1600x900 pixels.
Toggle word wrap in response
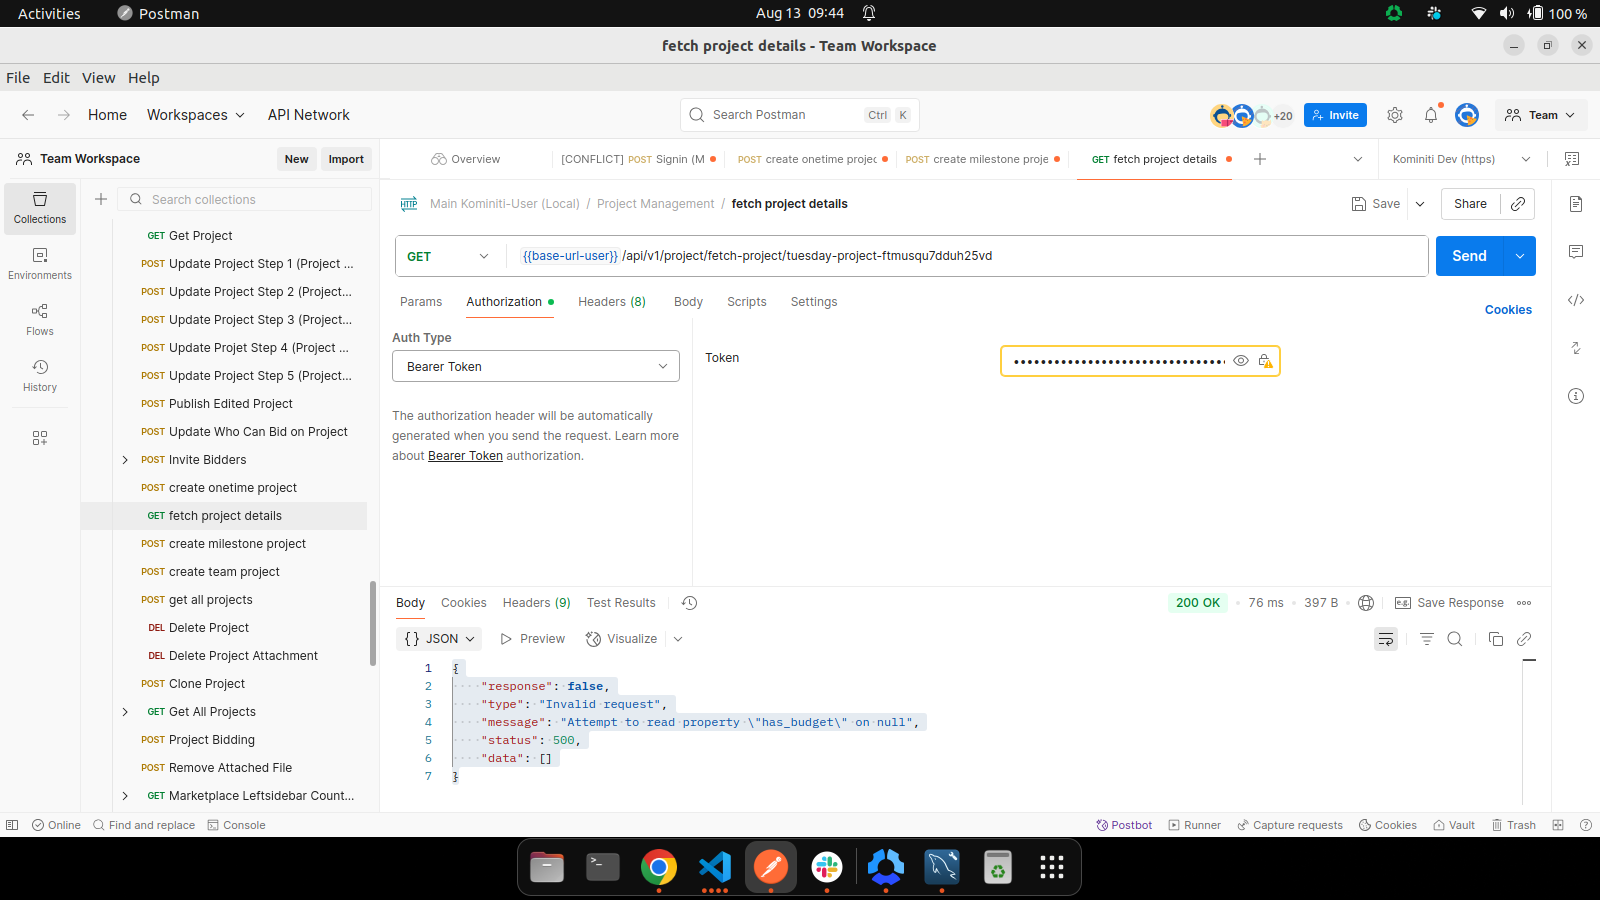point(1386,639)
